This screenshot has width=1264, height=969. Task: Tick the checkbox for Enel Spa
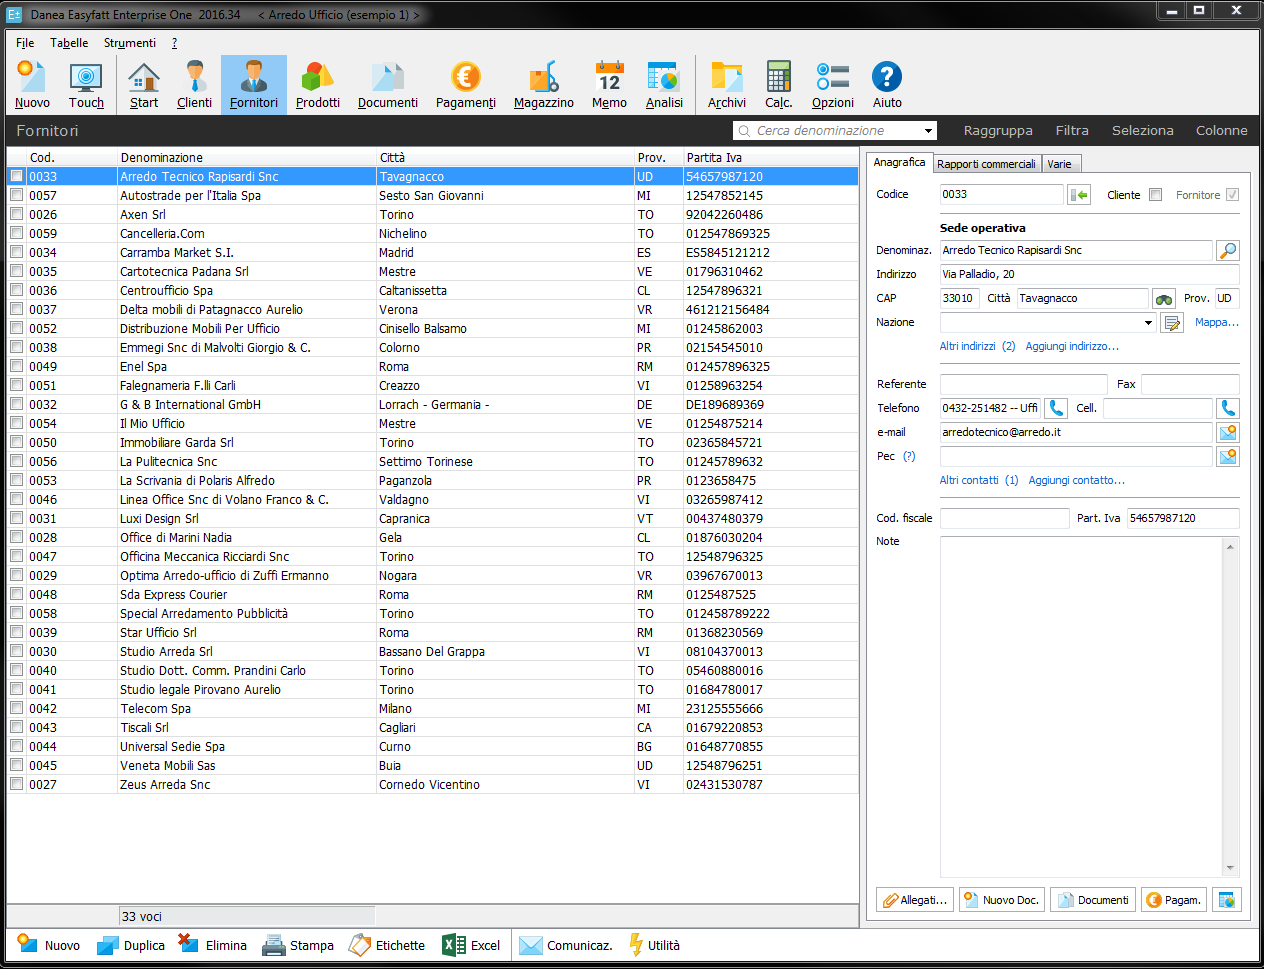click(16, 366)
